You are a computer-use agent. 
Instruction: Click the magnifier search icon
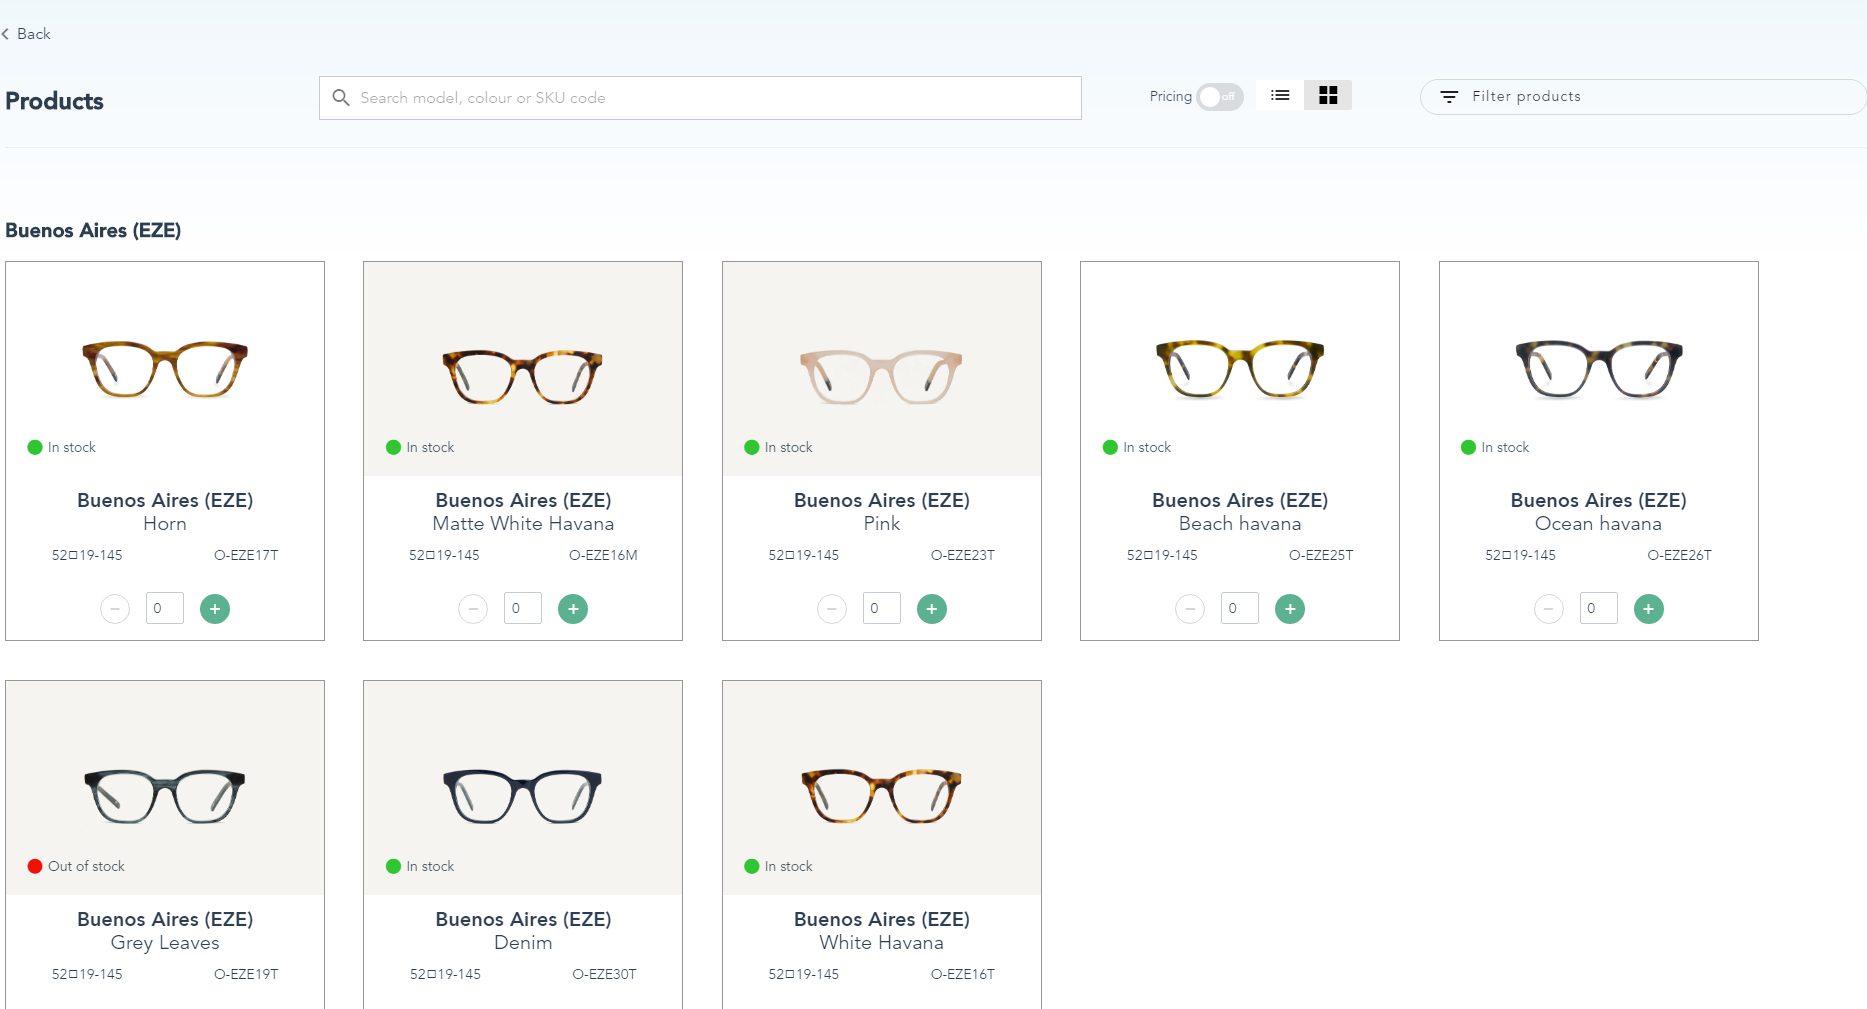click(x=341, y=98)
